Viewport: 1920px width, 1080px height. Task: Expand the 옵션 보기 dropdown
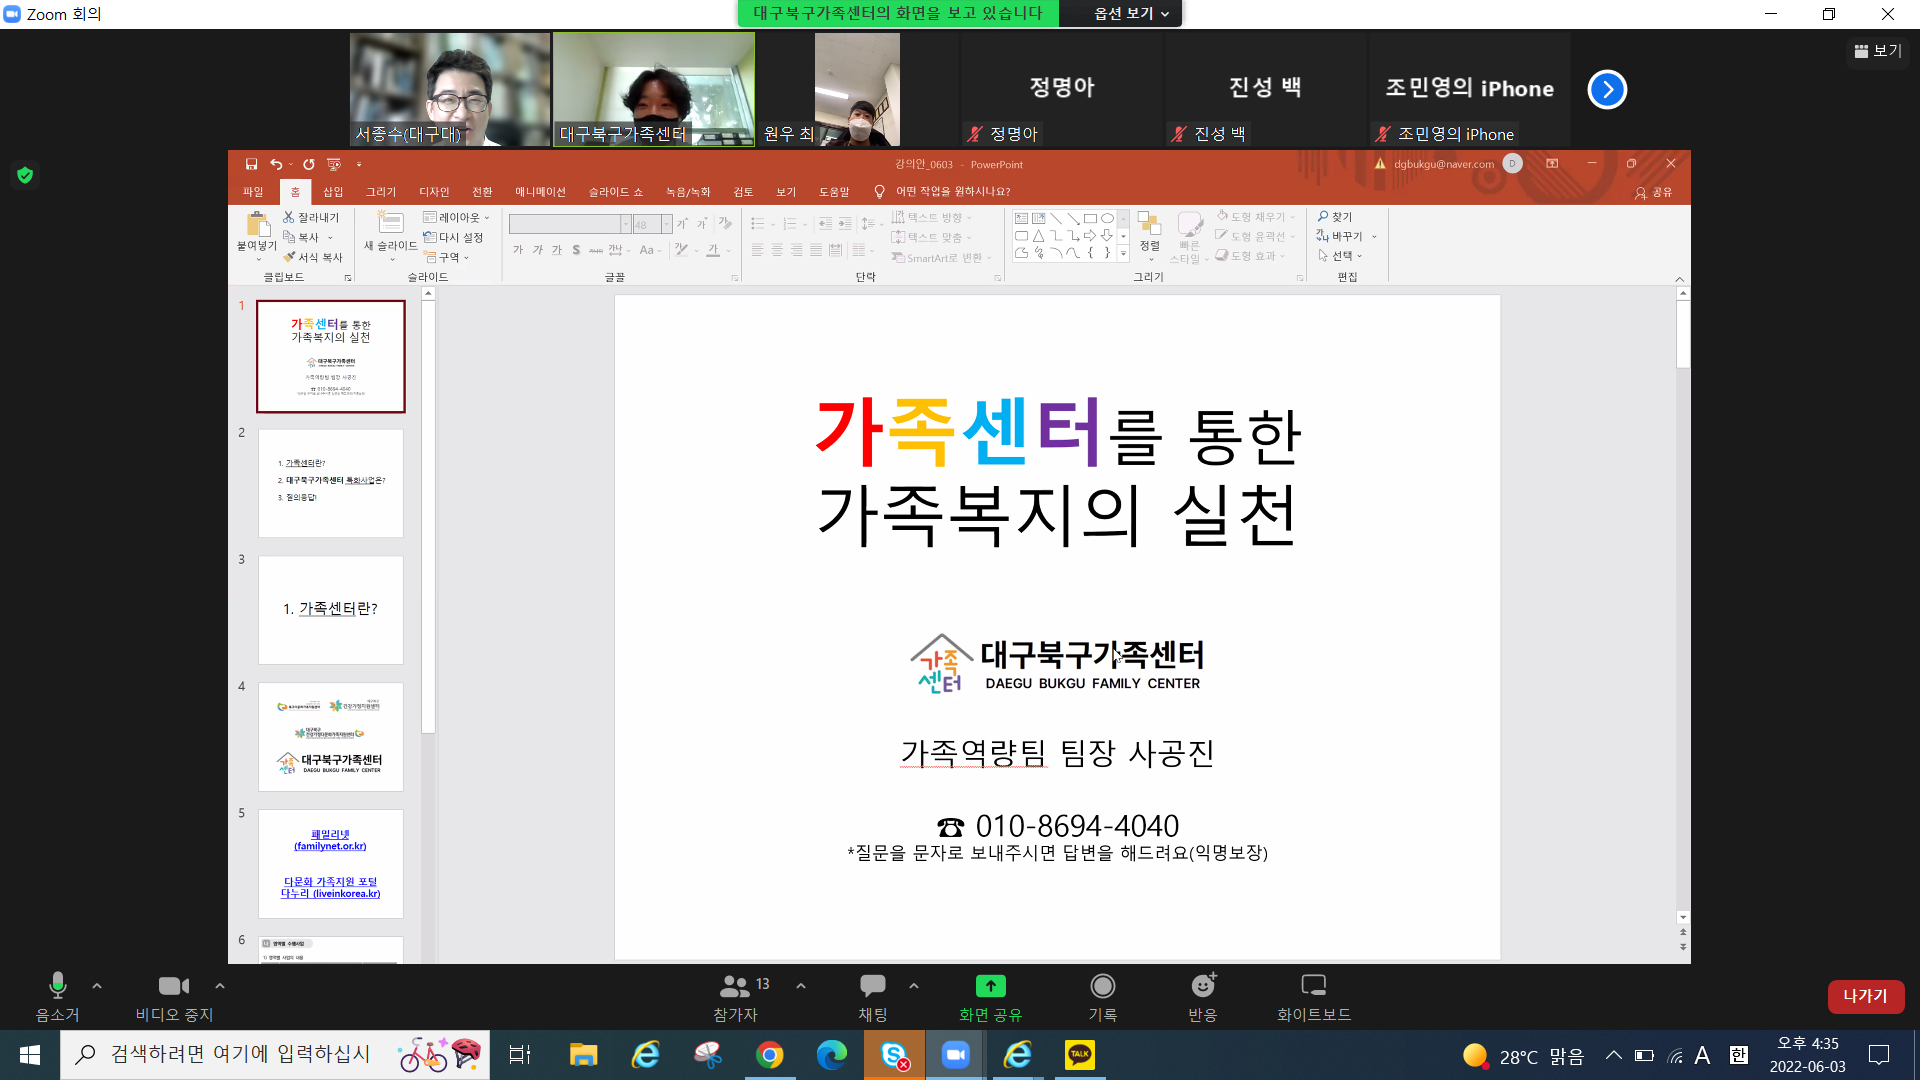coord(1131,13)
